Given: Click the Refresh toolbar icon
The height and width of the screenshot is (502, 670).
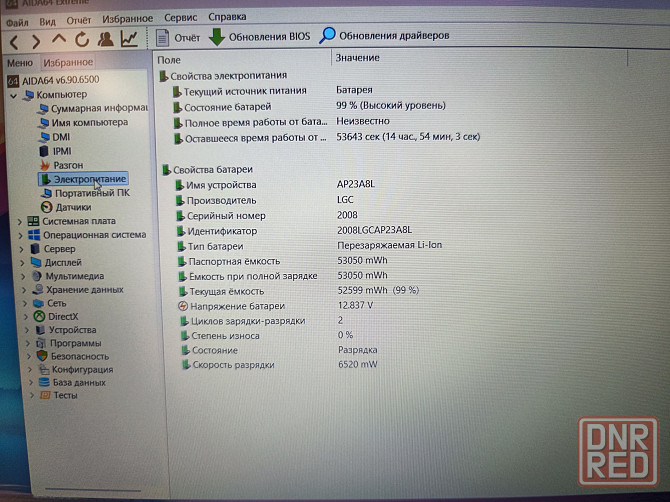Looking at the screenshot, I should pyautogui.click(x=82, y=40).
